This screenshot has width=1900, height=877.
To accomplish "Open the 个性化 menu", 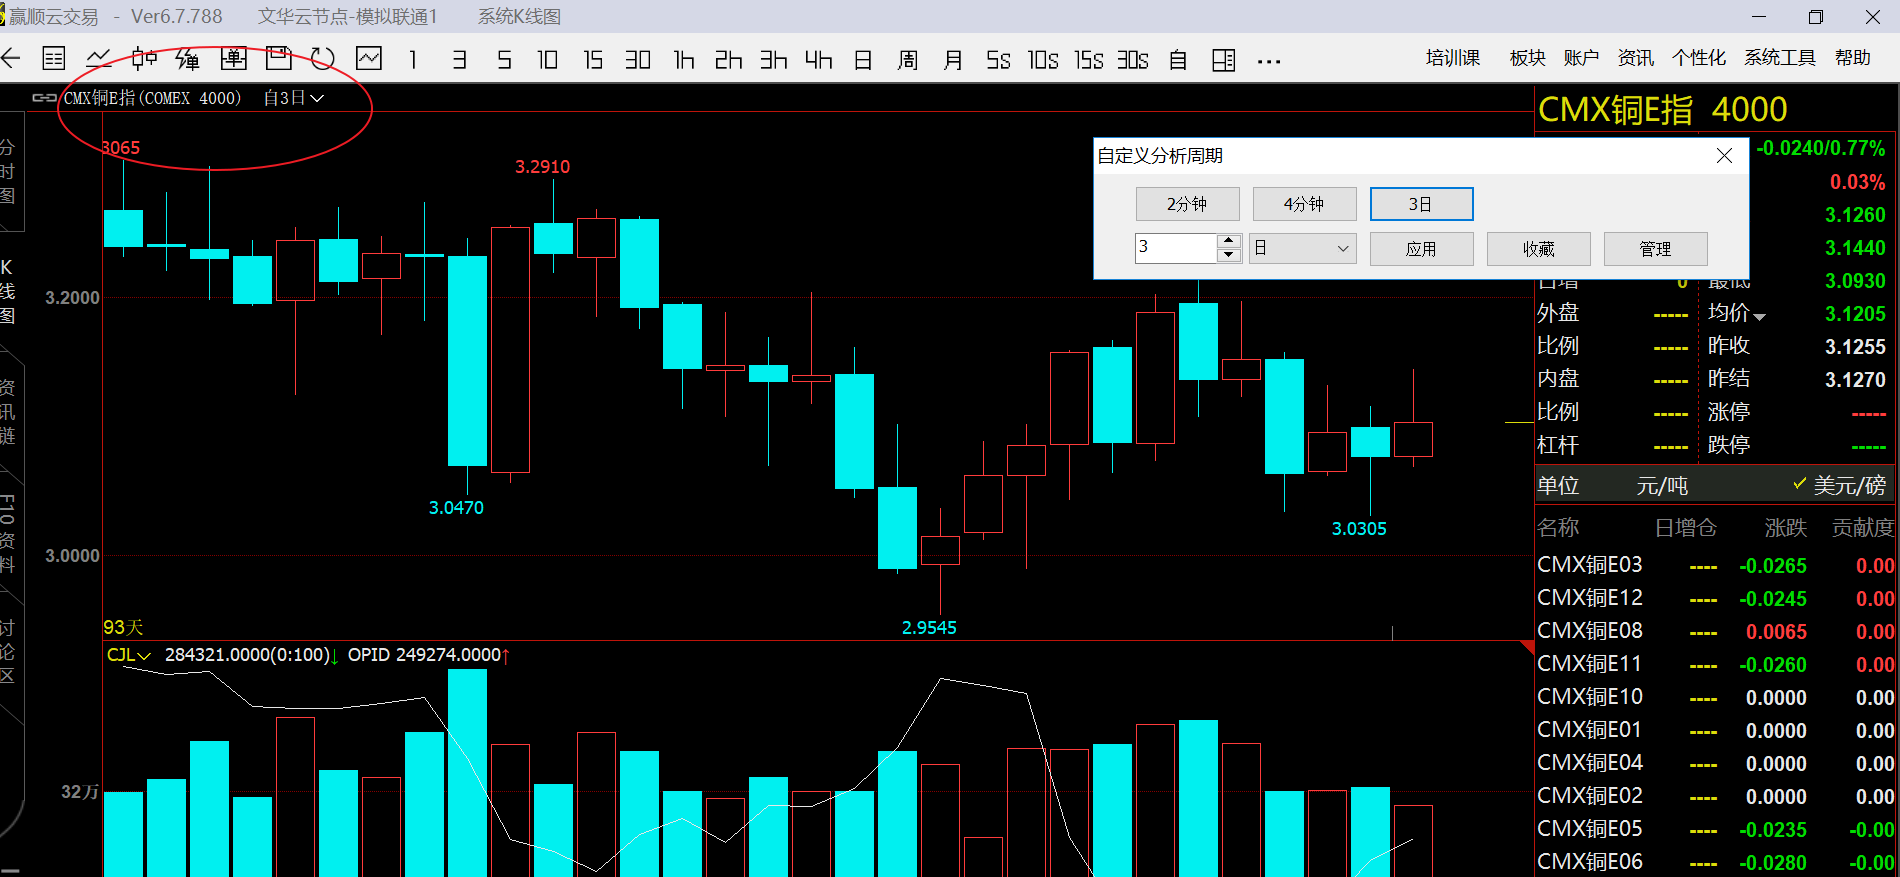I will click(x=1699, y=58).
